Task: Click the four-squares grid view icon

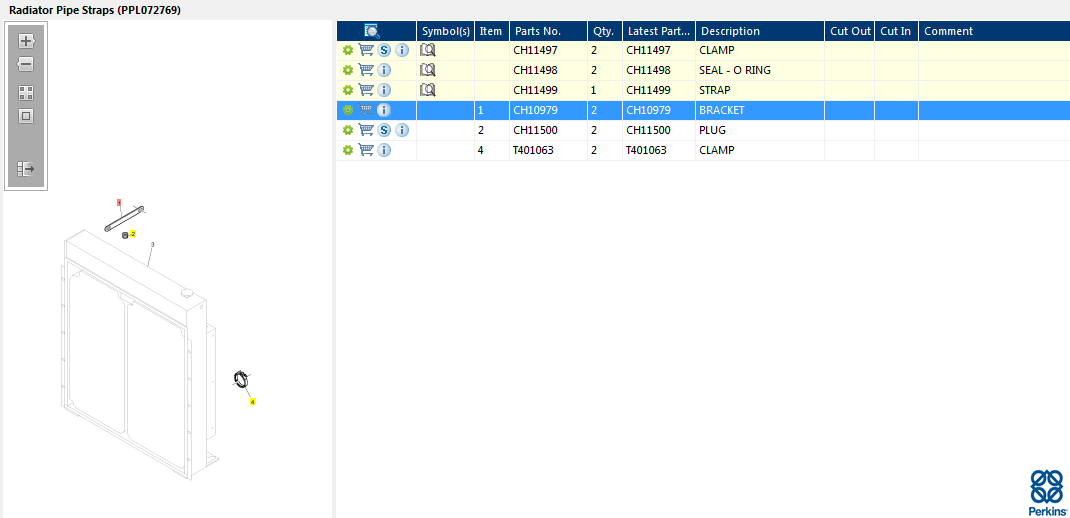Action: (26, 93)
